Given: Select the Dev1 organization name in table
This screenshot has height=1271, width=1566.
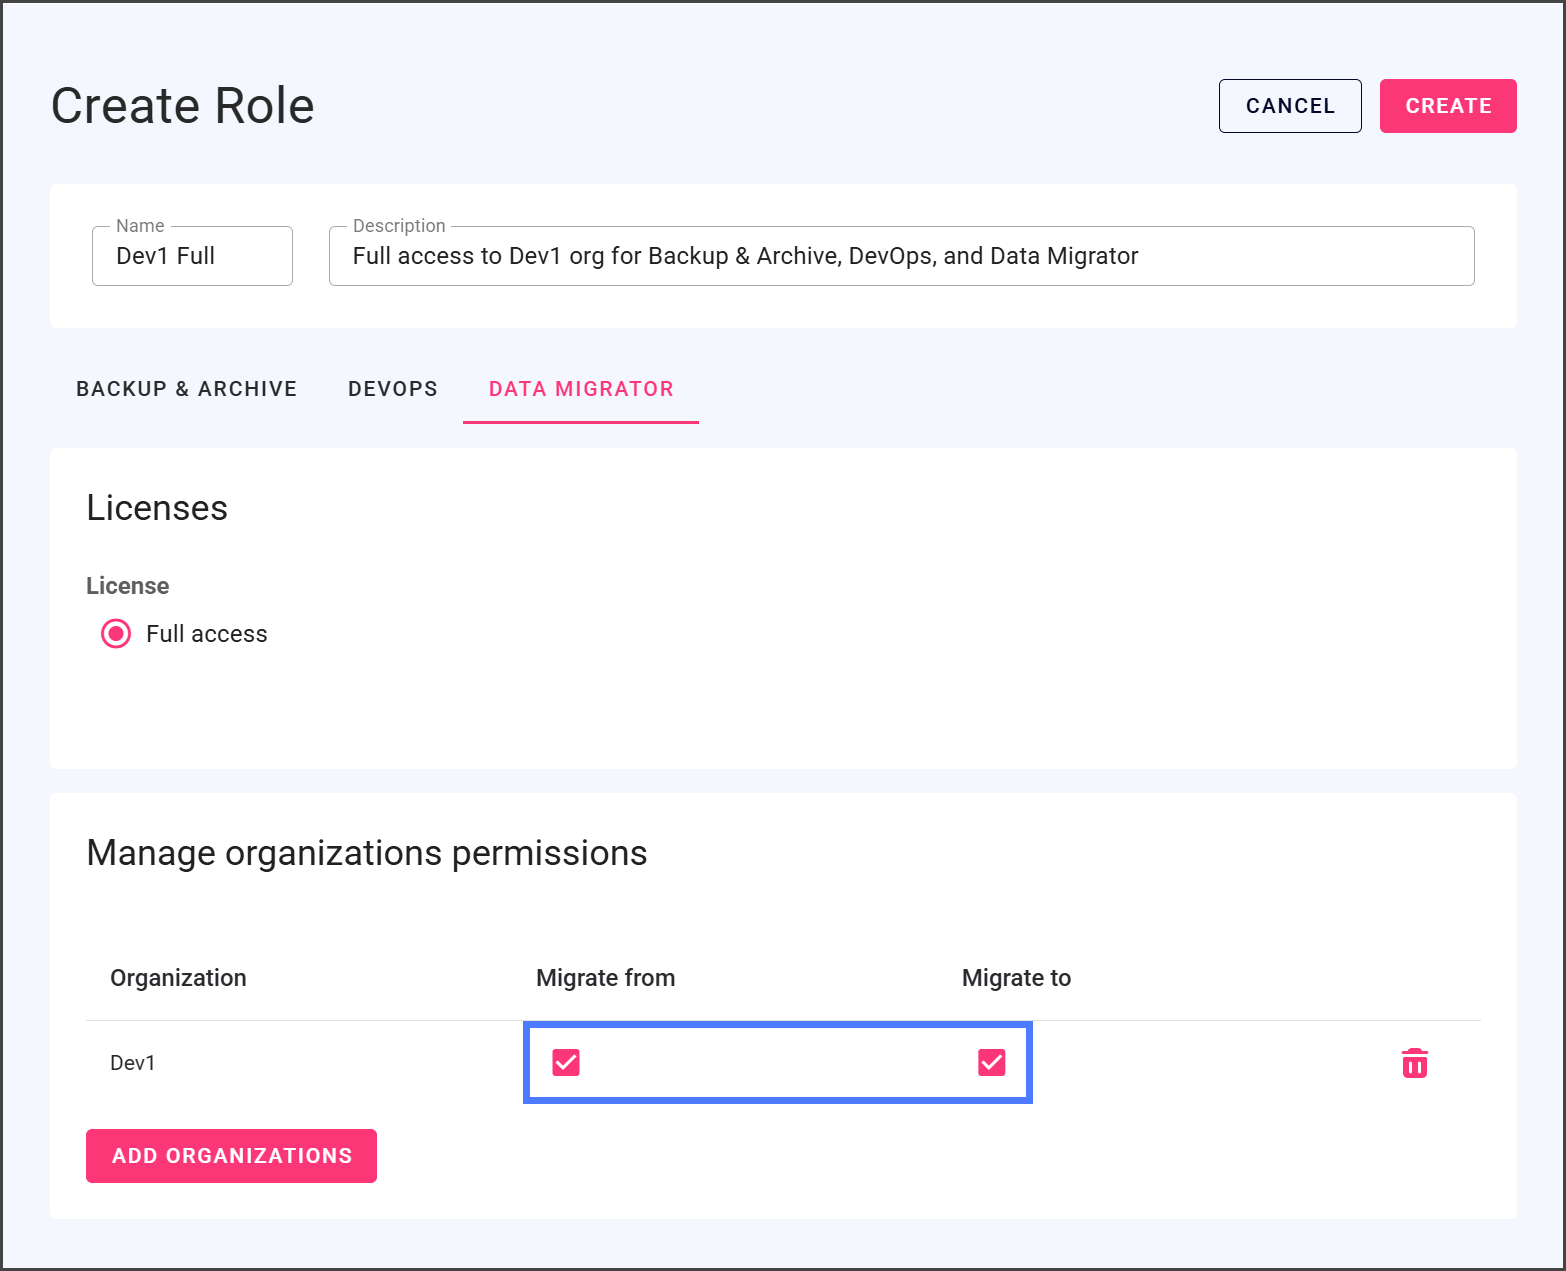Looking at the screenshot, I should (133, 1063).
